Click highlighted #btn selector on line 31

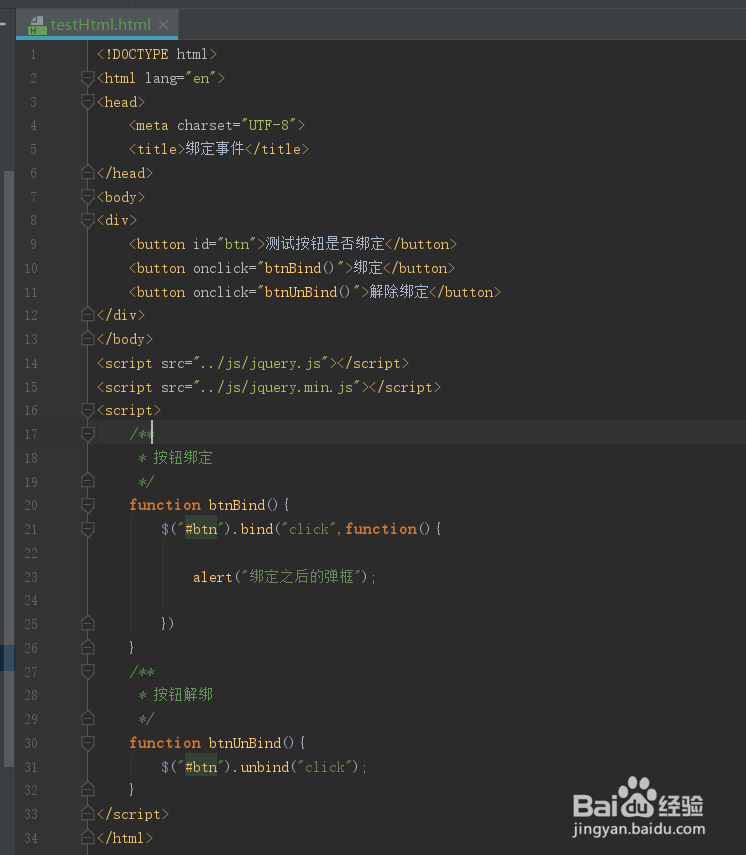coord(201,767)
